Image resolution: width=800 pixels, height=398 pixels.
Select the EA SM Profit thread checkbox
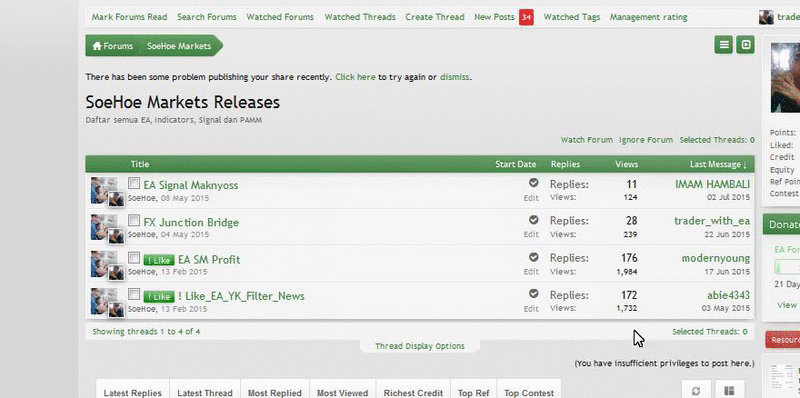[134, 257]
